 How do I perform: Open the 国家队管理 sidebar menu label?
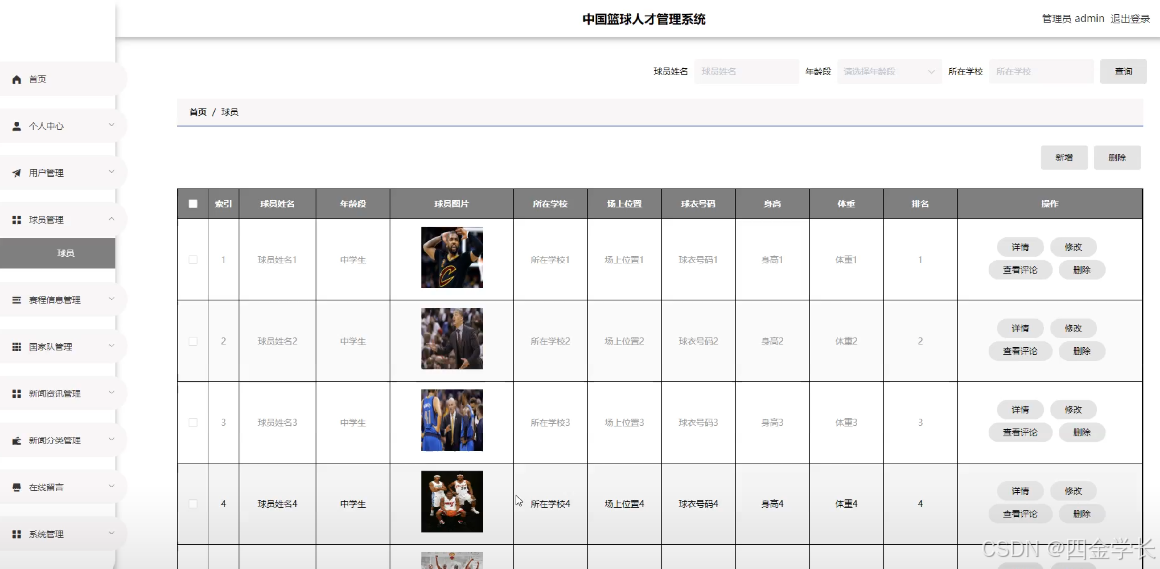click(x=50, y=347)
